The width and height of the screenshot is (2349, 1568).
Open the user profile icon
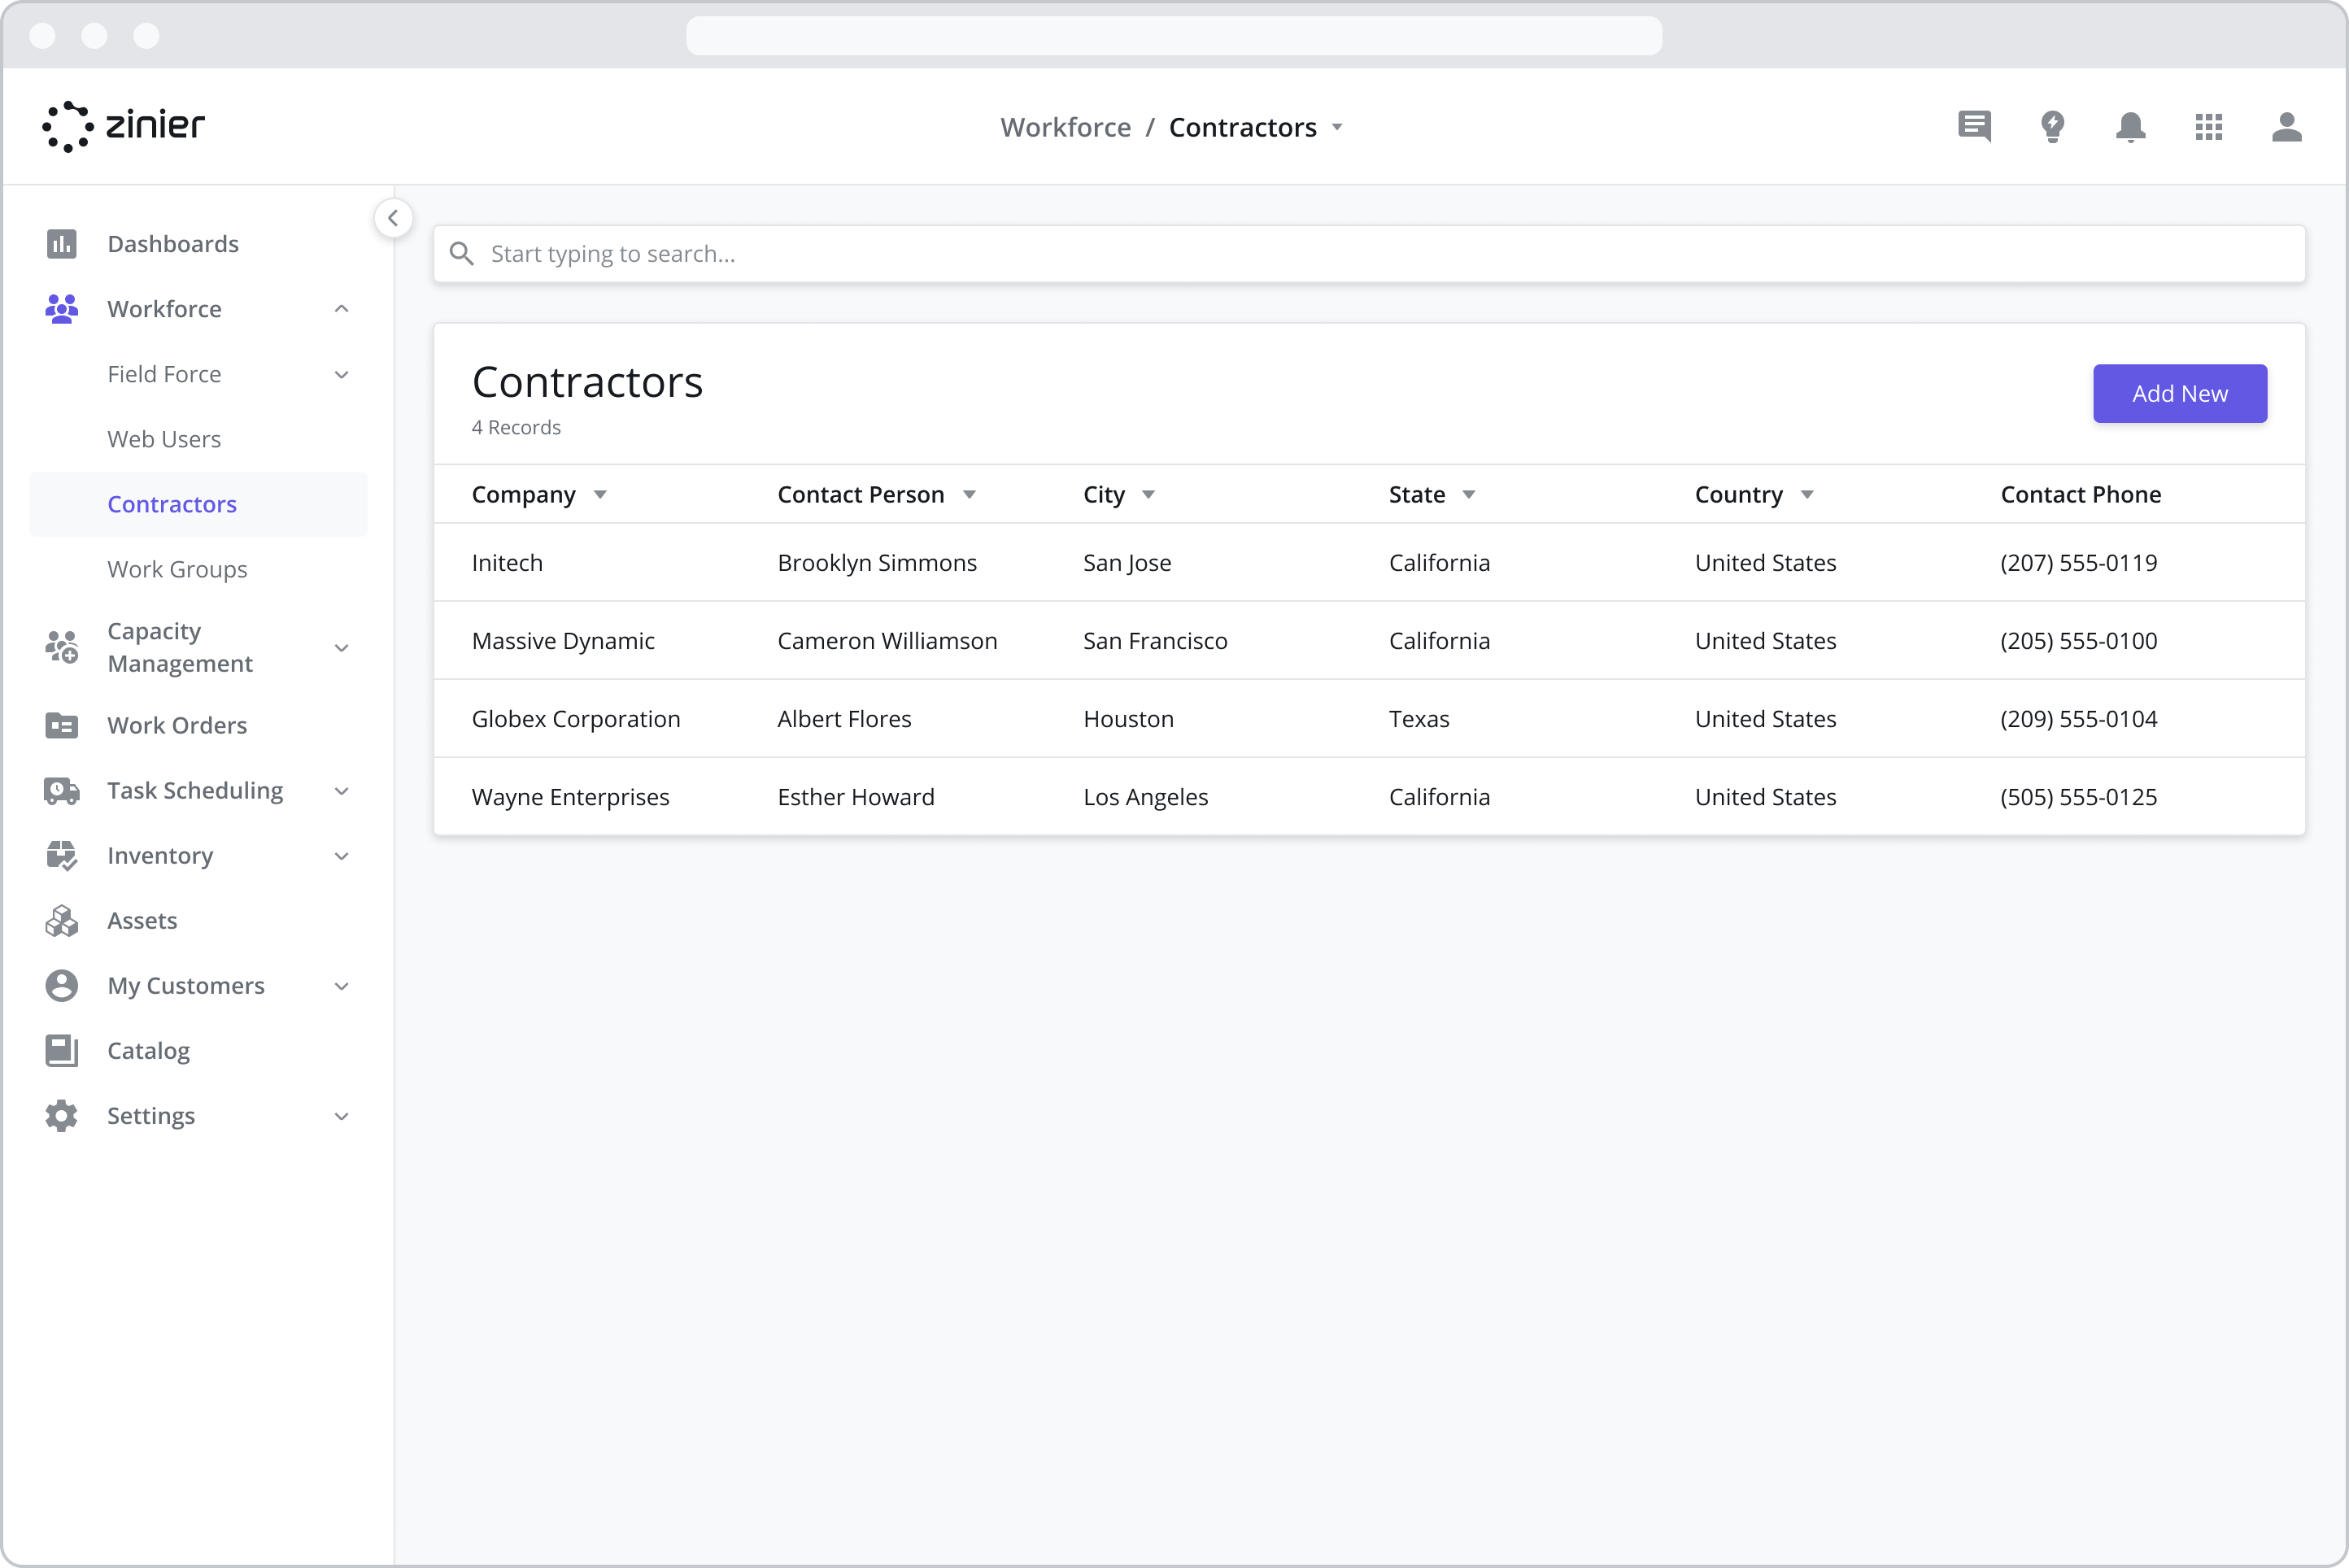[2286, 127]
